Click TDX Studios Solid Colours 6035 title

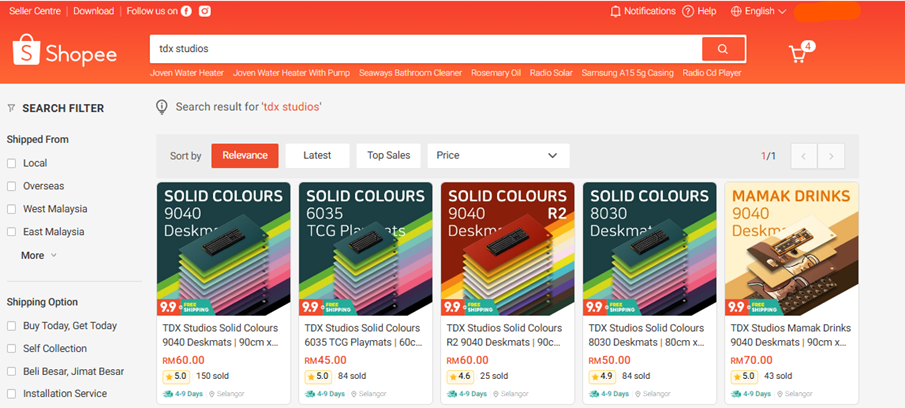(364, 335)
